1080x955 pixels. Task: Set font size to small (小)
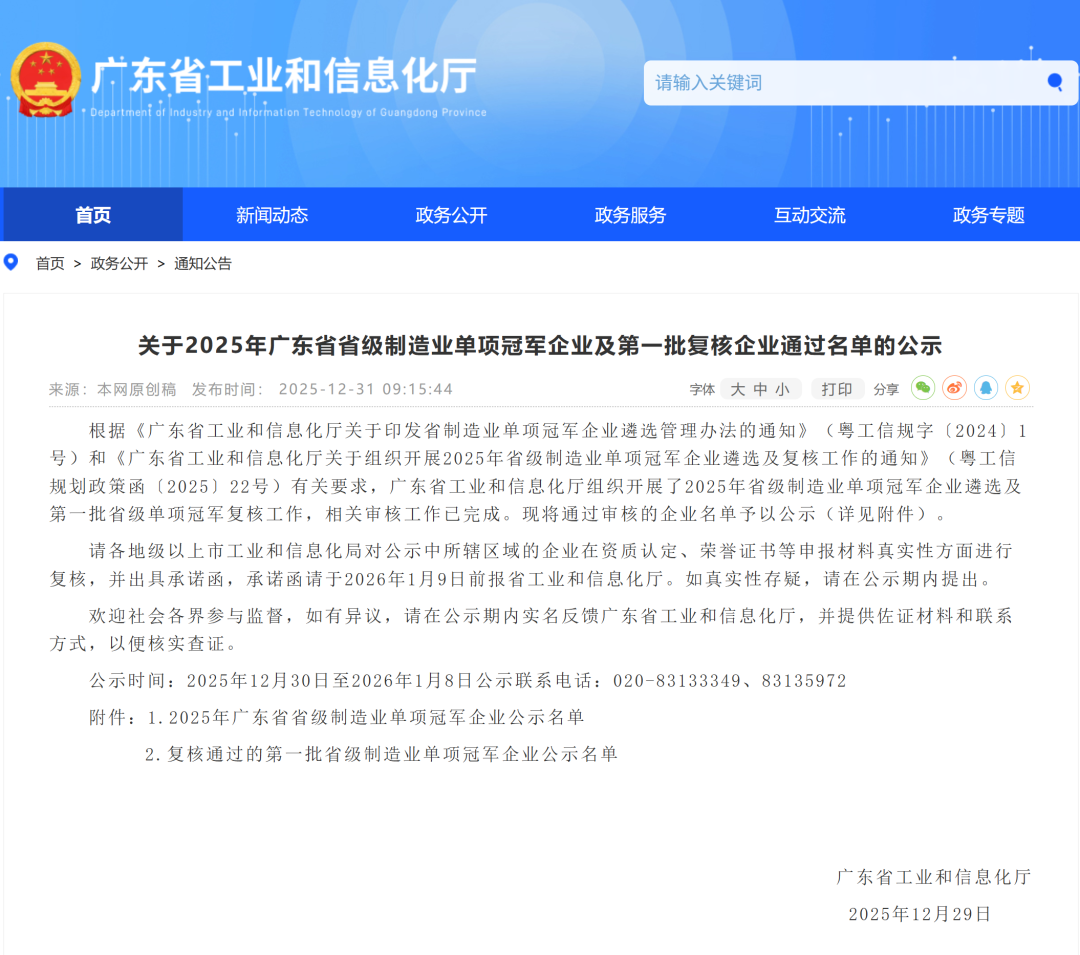783,389
